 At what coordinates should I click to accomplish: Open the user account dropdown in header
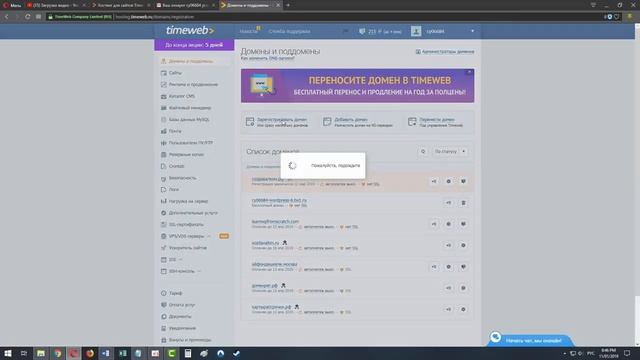coord(472,31)
